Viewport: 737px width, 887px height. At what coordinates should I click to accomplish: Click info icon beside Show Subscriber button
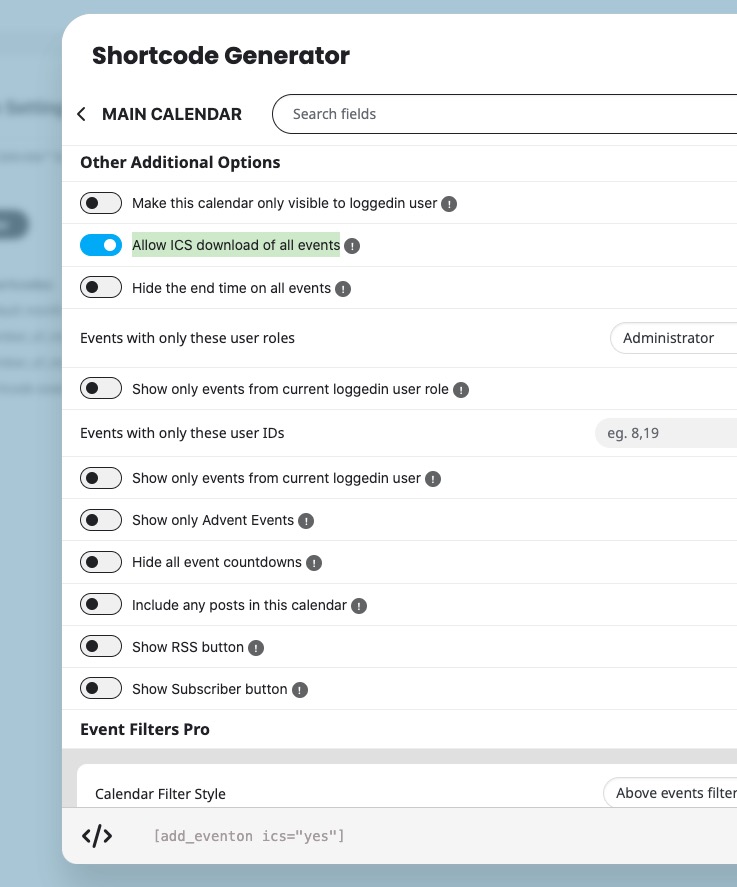point(300,690)
